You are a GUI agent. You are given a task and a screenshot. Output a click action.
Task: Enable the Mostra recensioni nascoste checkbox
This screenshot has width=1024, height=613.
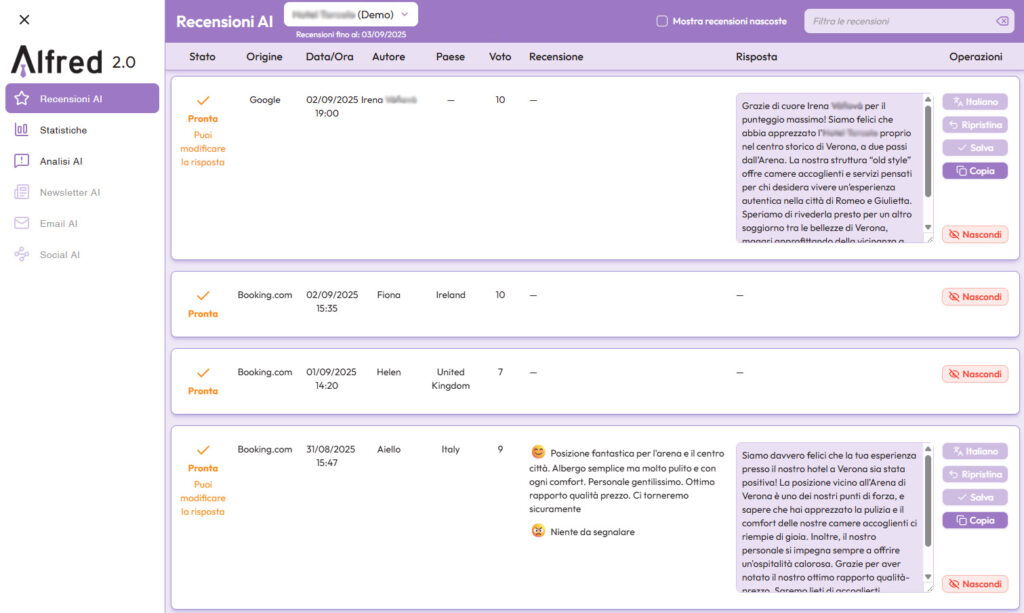tap(661, 21)
